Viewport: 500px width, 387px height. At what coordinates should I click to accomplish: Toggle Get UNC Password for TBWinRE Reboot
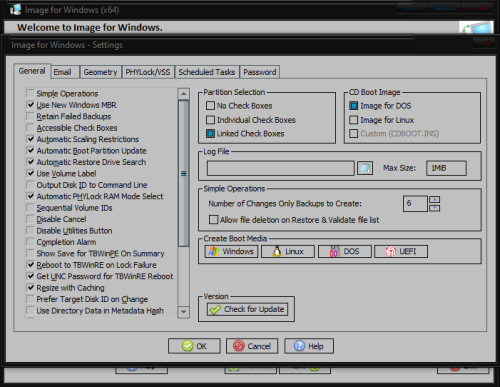(30, 276)
